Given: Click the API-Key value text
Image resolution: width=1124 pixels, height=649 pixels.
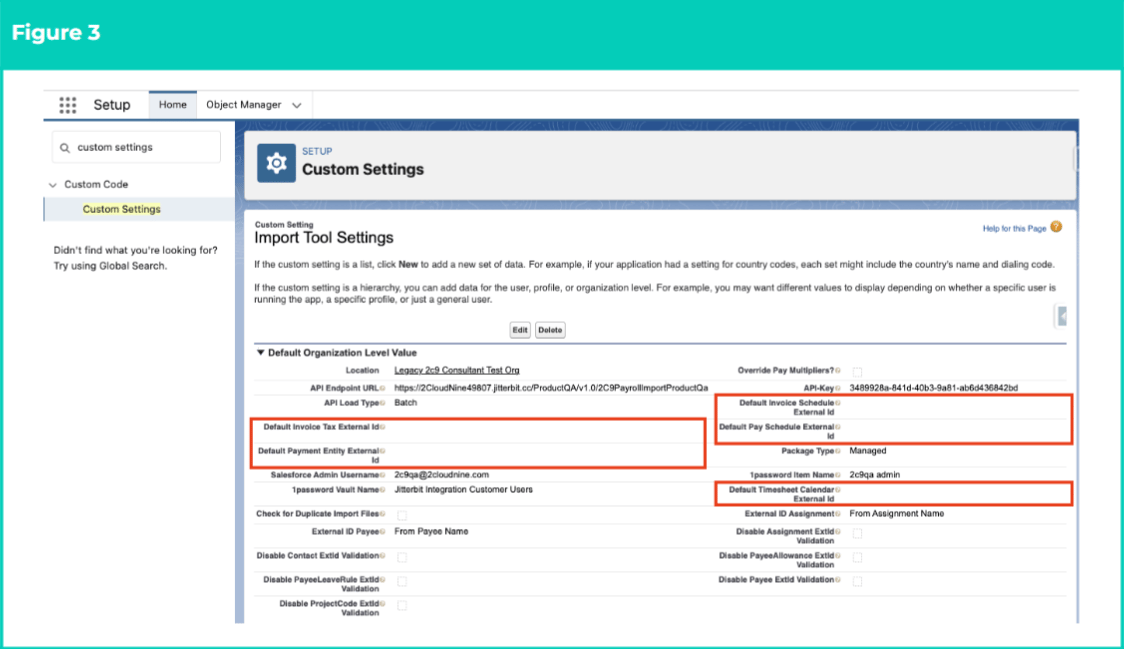Looking at the screenshot, I should (x=933, y=388).
